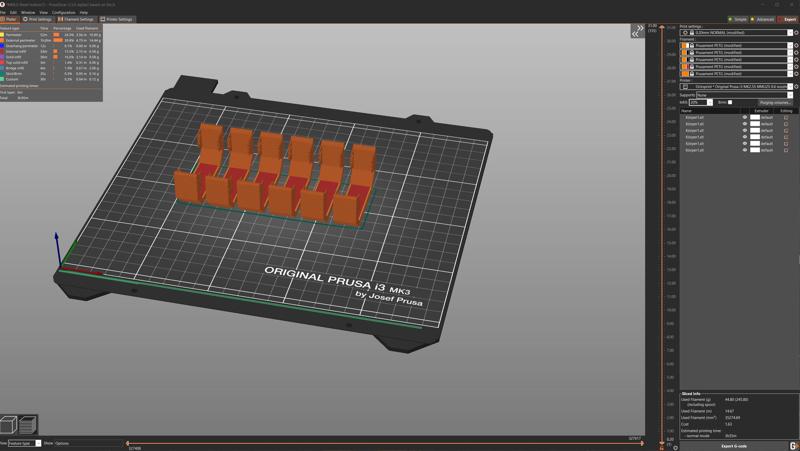Open the File menu
The height and width of the screenshot is (451, 800).
point(3,12)
